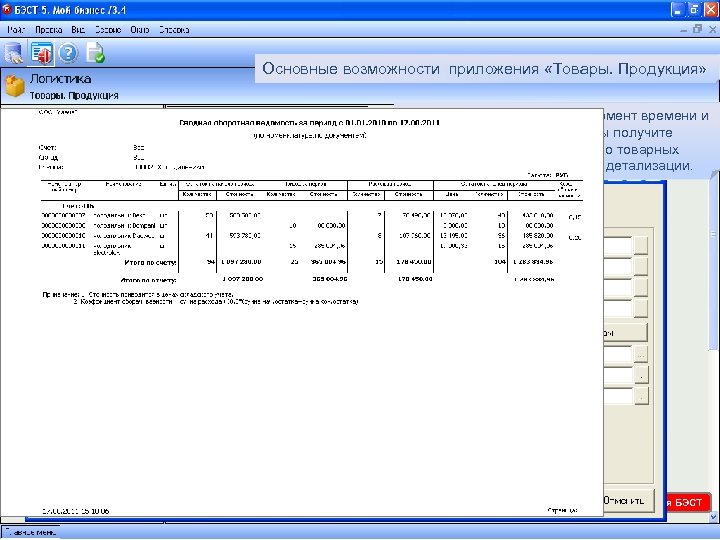Click ellipsis browse button beside the lowest field
Image resolution: width=720 pixels, height=540 pixels.
641,397
